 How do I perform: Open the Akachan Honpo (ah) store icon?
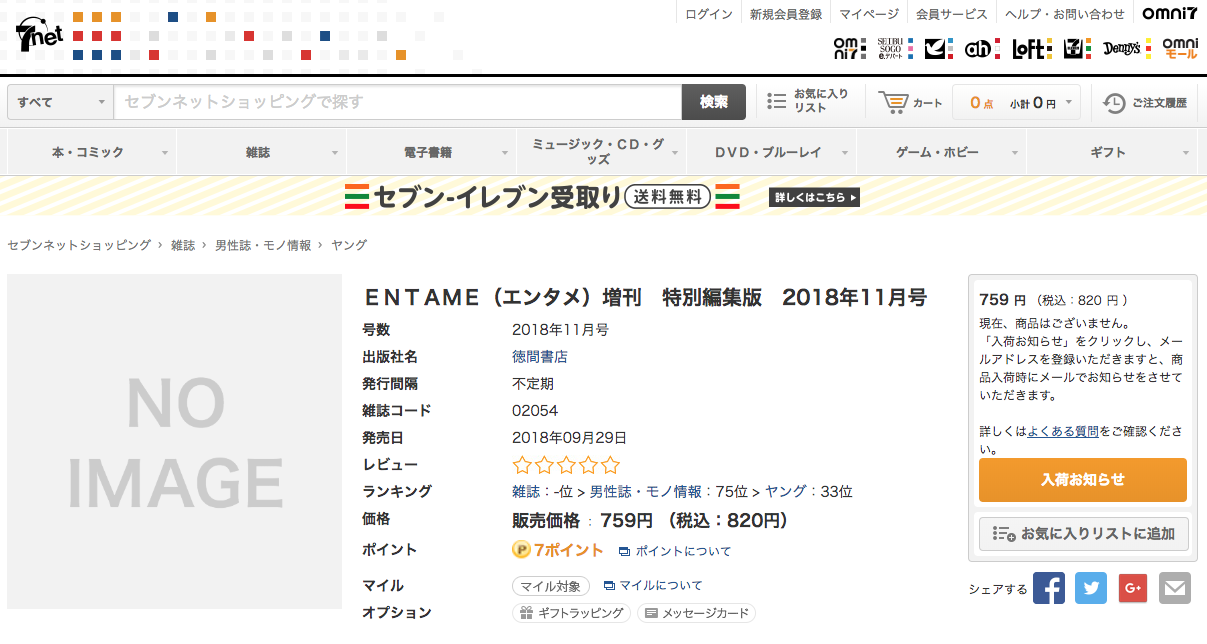coord(982,48)
